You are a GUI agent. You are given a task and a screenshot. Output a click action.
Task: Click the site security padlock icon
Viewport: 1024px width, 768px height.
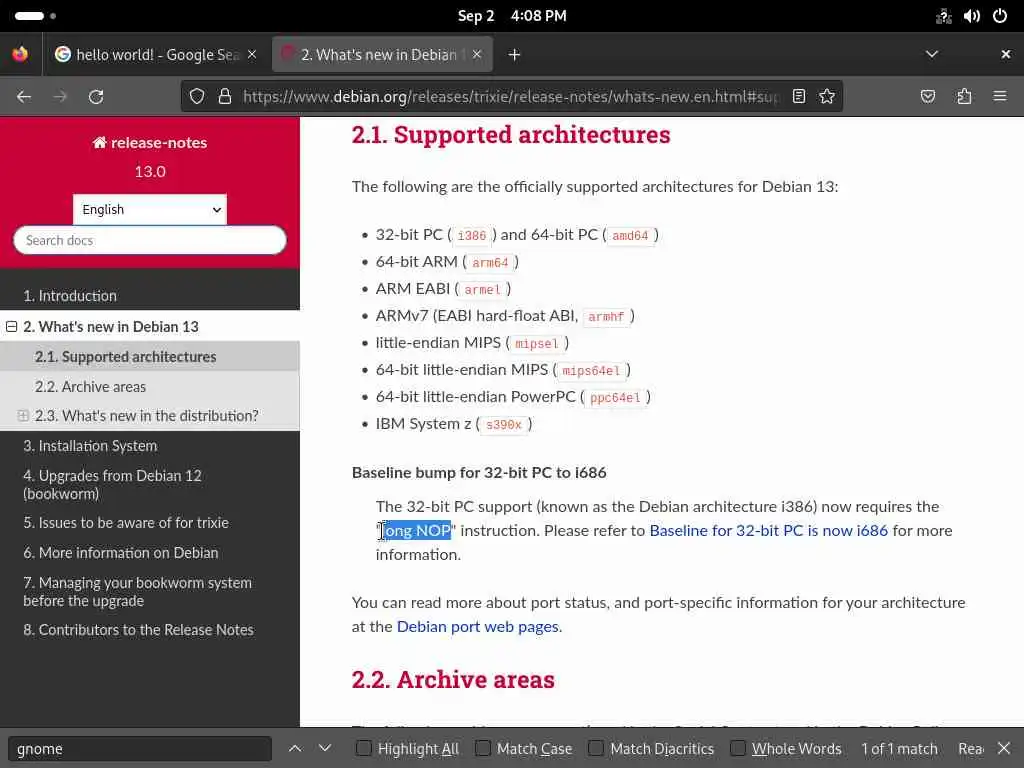click(225, 97)
